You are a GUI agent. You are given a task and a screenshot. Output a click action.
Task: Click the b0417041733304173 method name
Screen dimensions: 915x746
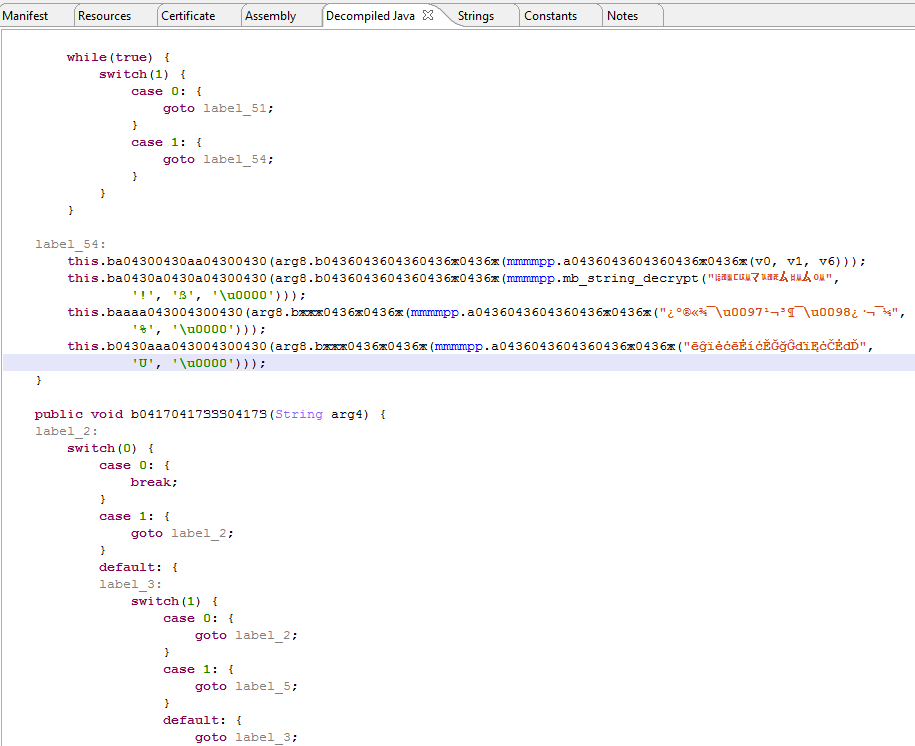198,414
